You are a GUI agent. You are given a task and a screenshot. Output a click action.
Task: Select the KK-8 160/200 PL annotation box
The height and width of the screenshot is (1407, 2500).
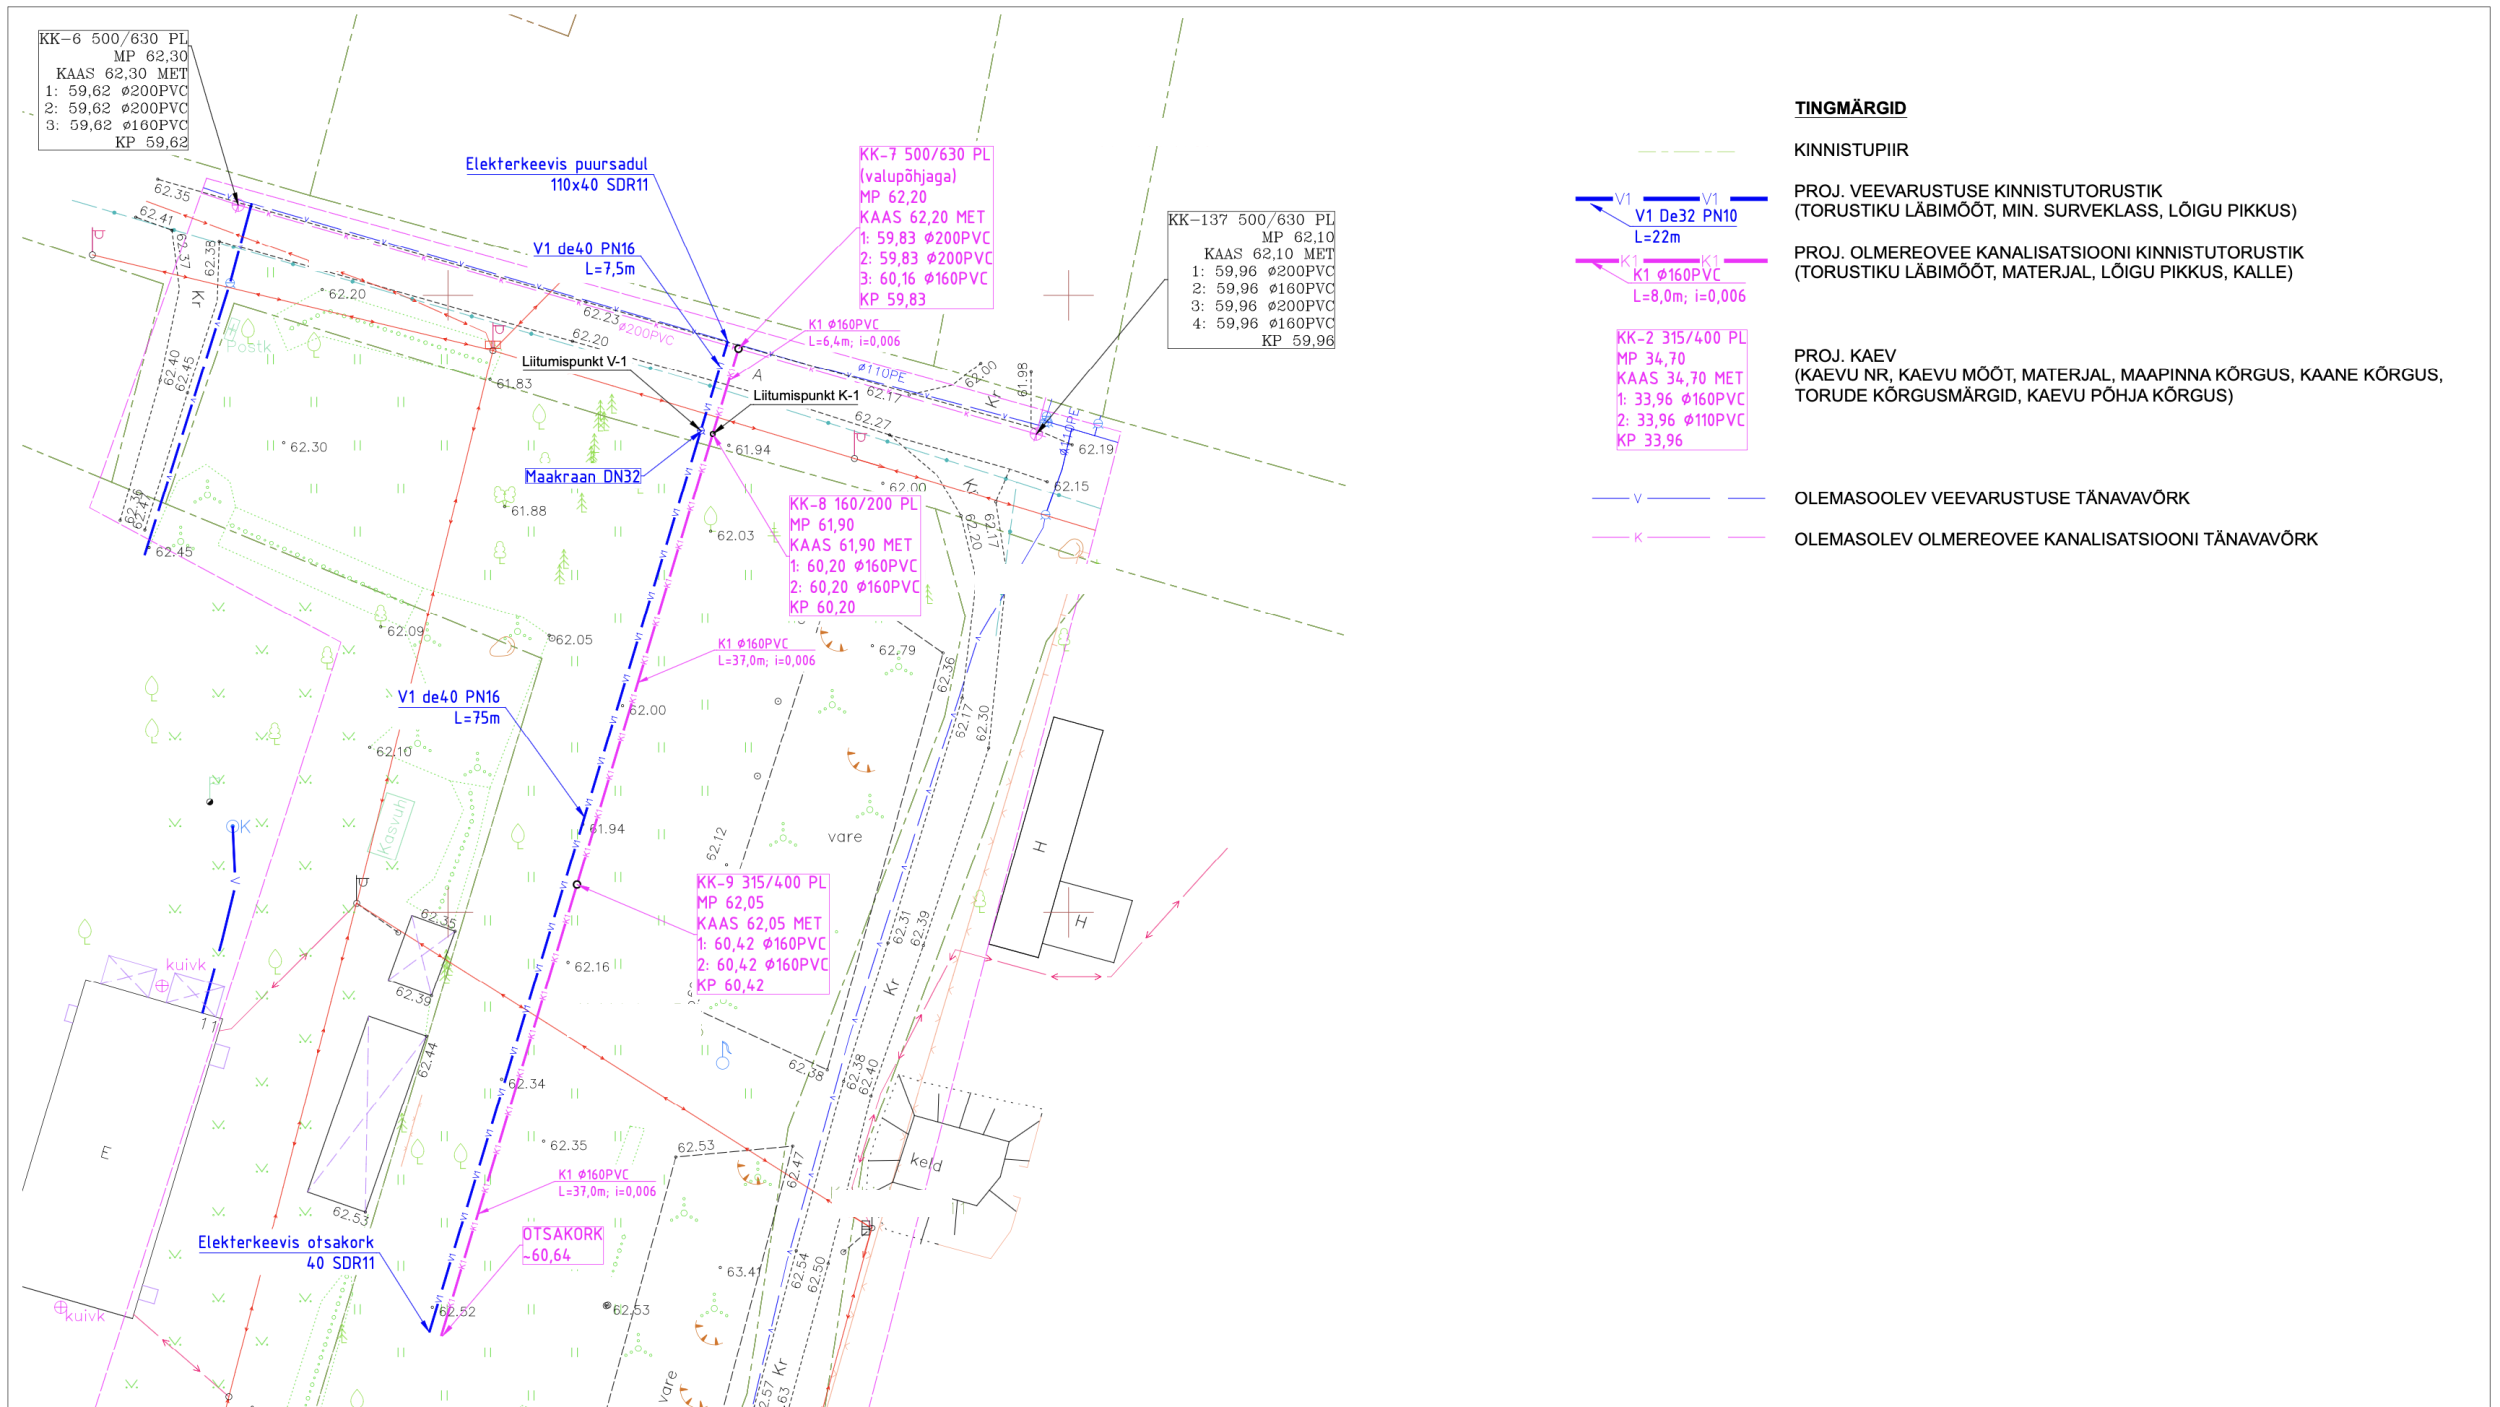point(854,556)
